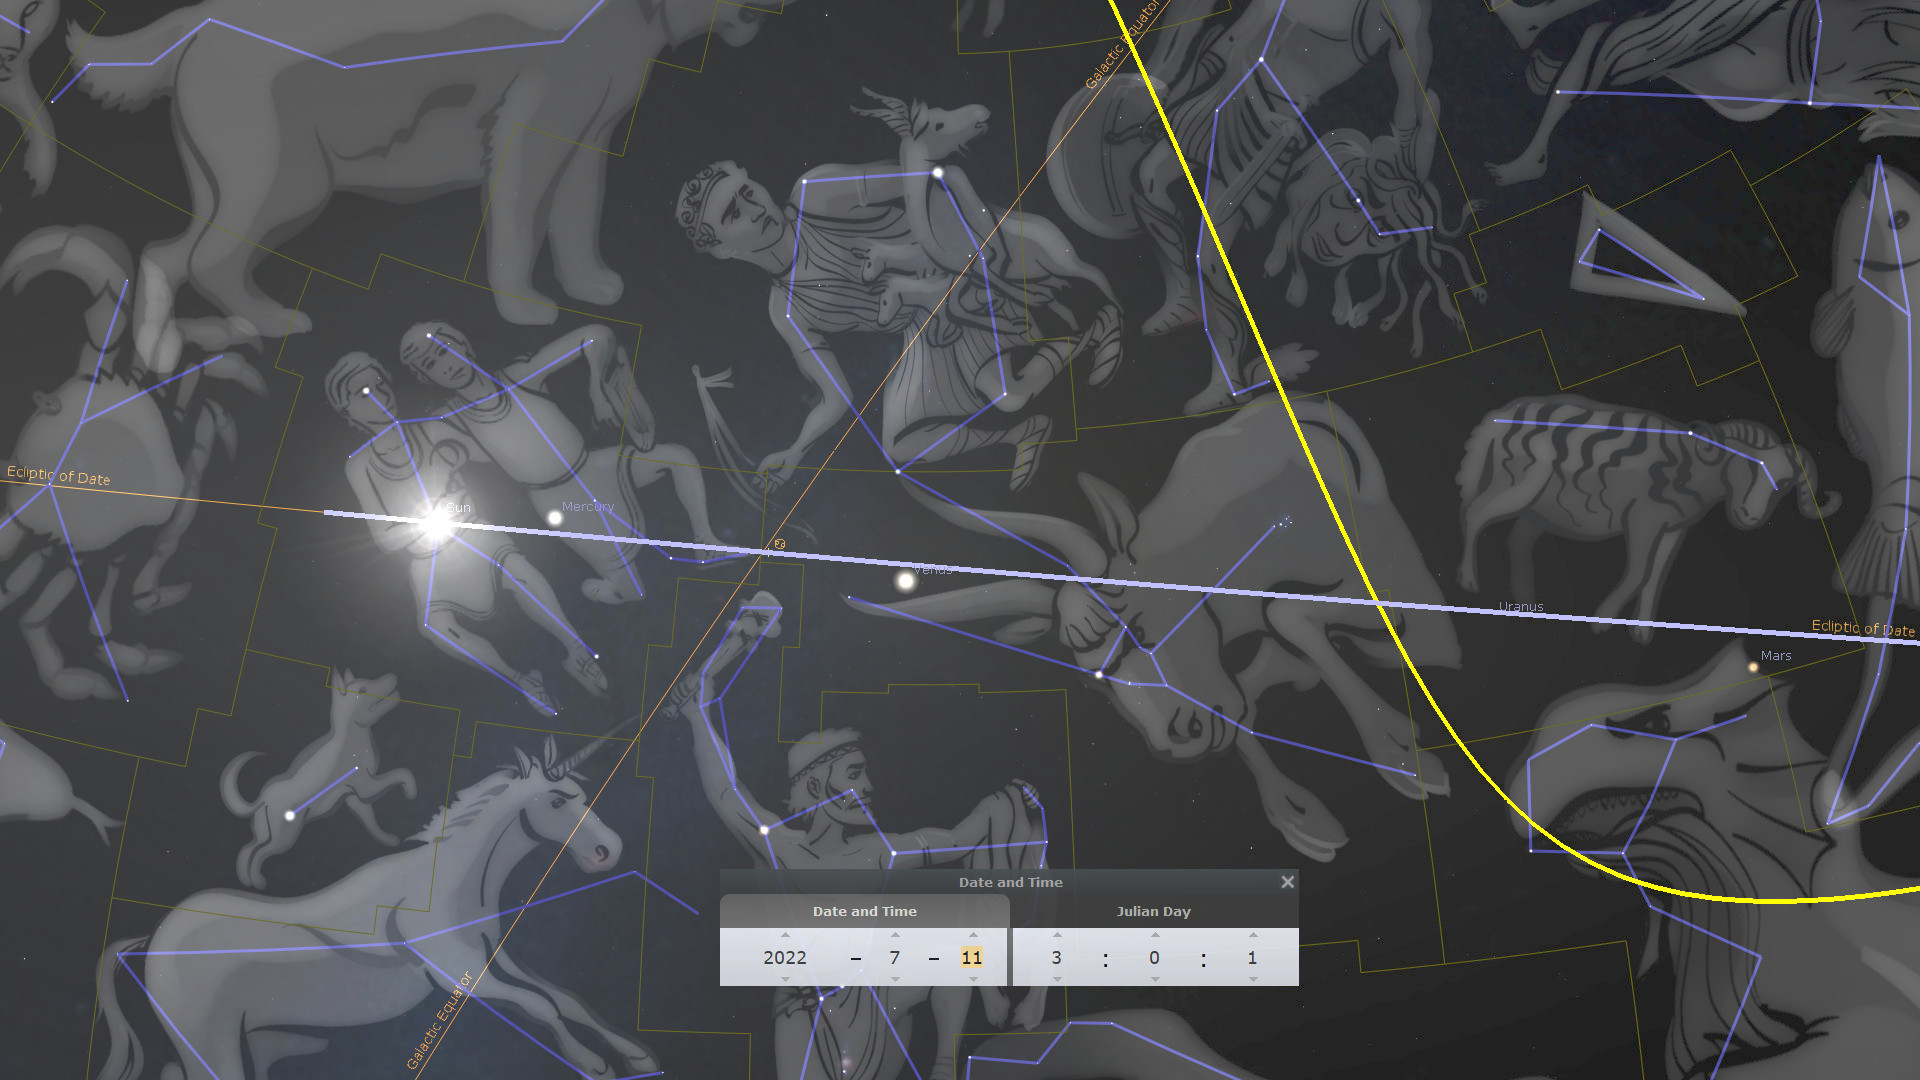
Task: Increase the year with up arrow
Action: point(785,935)
